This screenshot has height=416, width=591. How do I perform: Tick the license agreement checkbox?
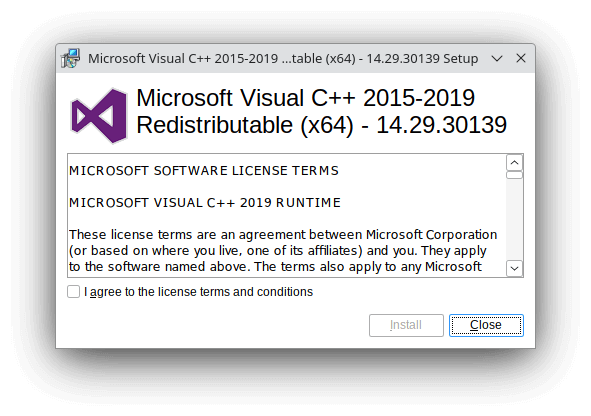73,292
